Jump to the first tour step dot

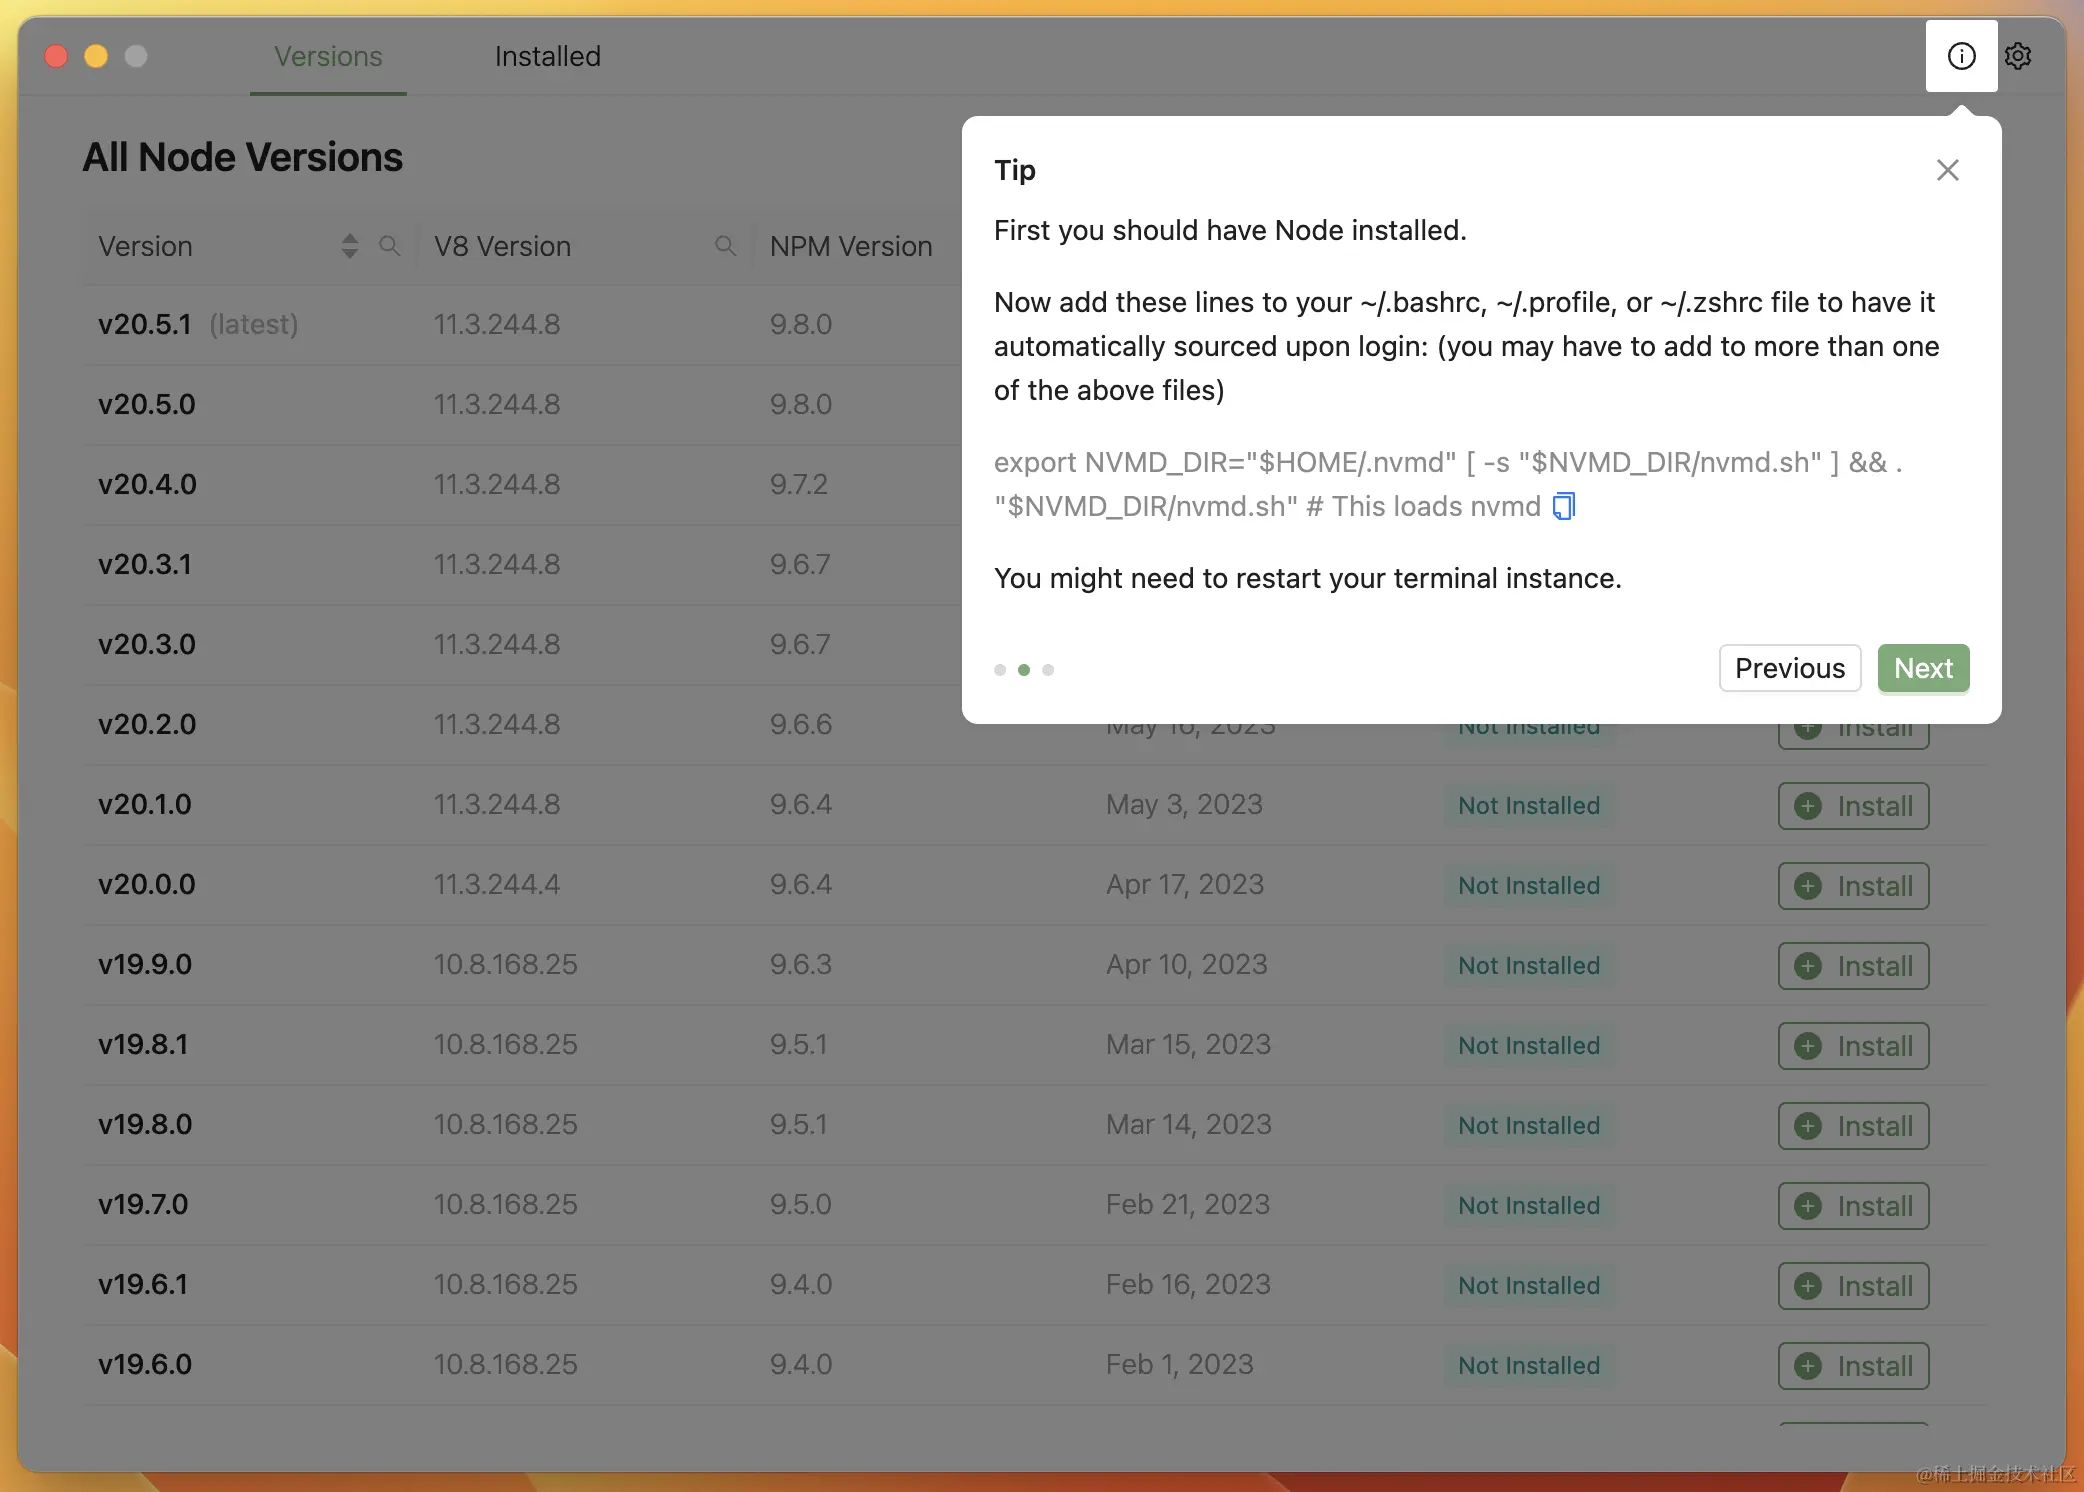coord(1000,670)
